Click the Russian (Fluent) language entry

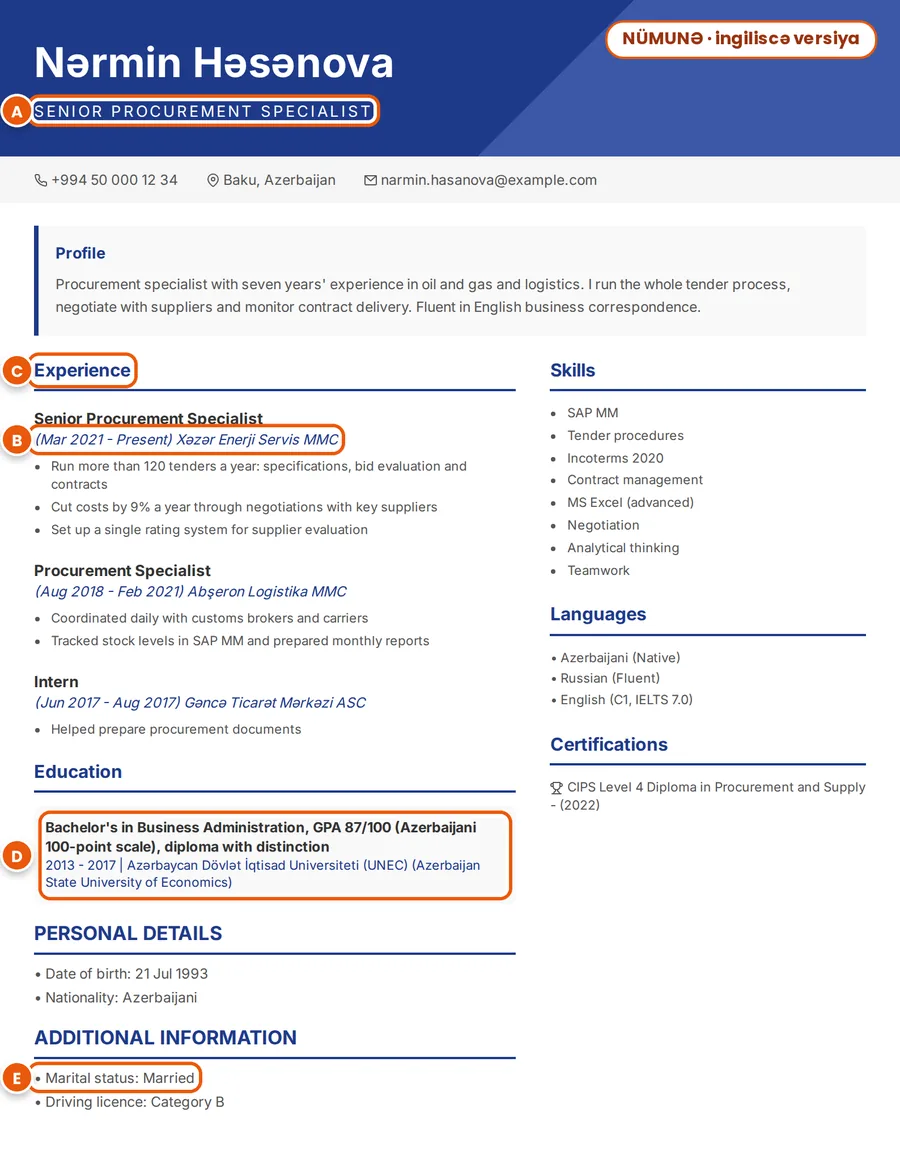click(x=606, y=678)
